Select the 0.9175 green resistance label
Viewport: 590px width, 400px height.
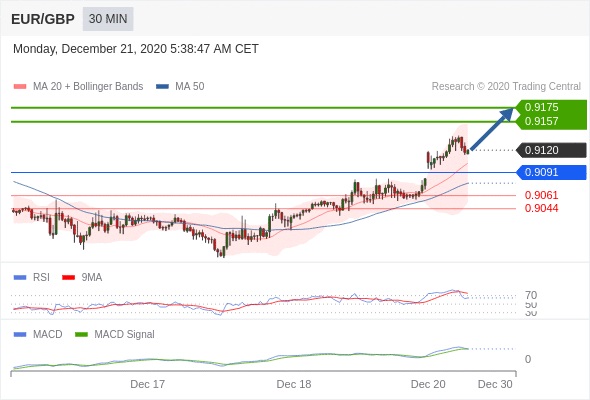click(x=541, y=107)
